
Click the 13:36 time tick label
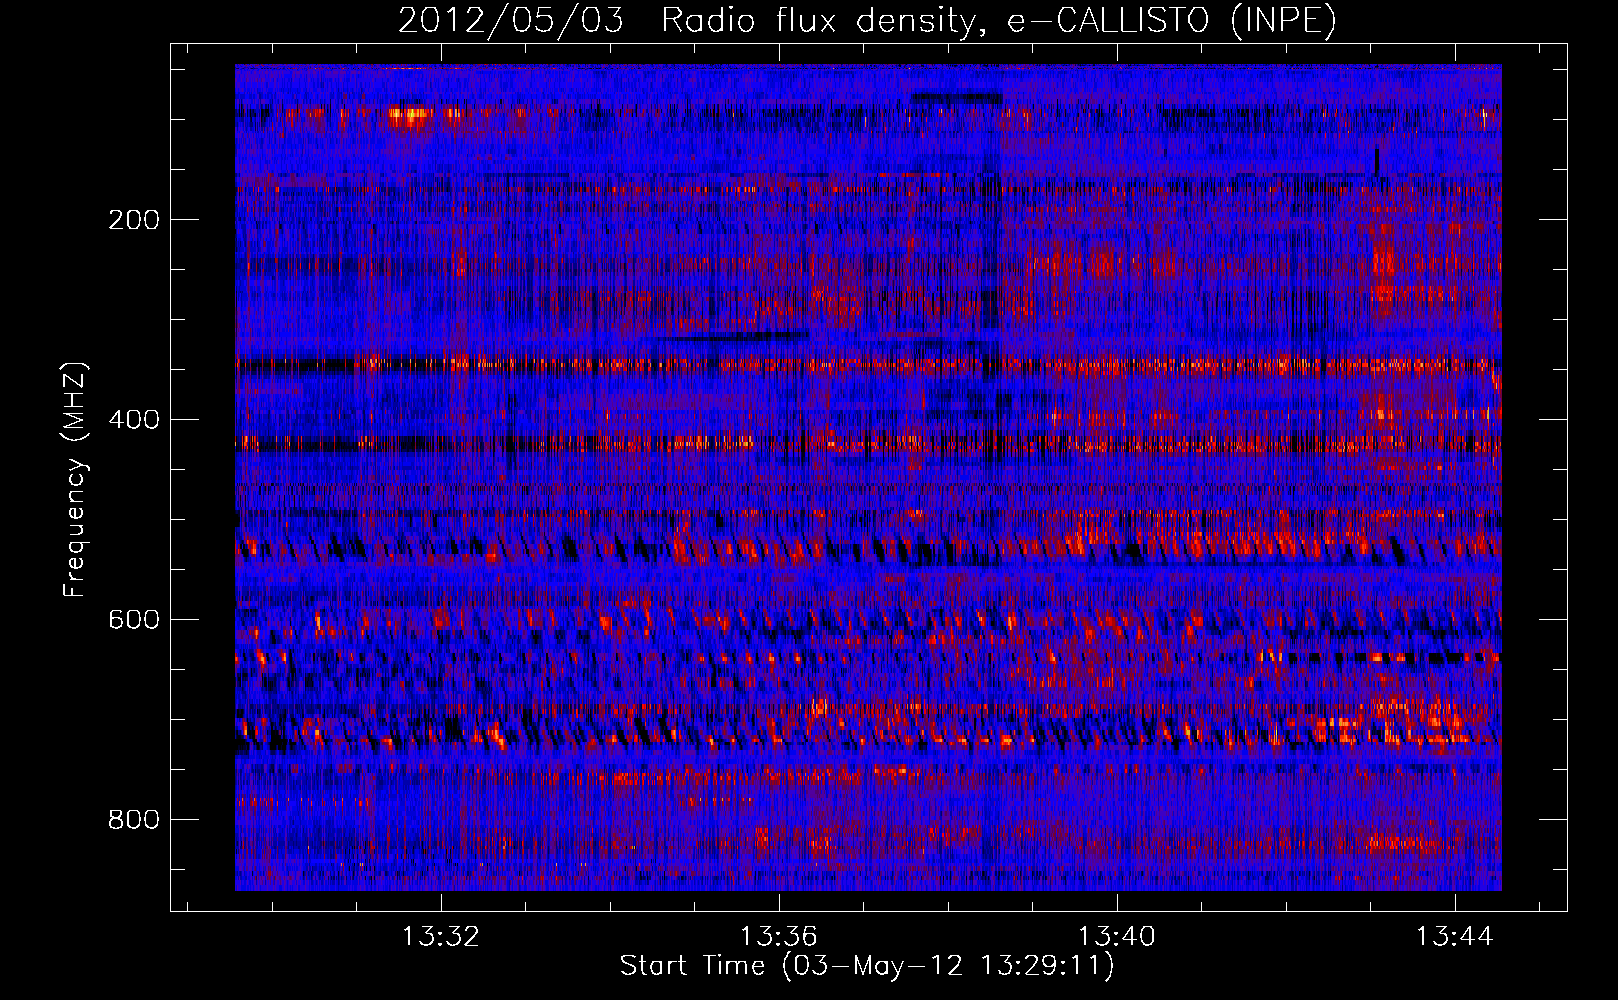pos(779,937)
